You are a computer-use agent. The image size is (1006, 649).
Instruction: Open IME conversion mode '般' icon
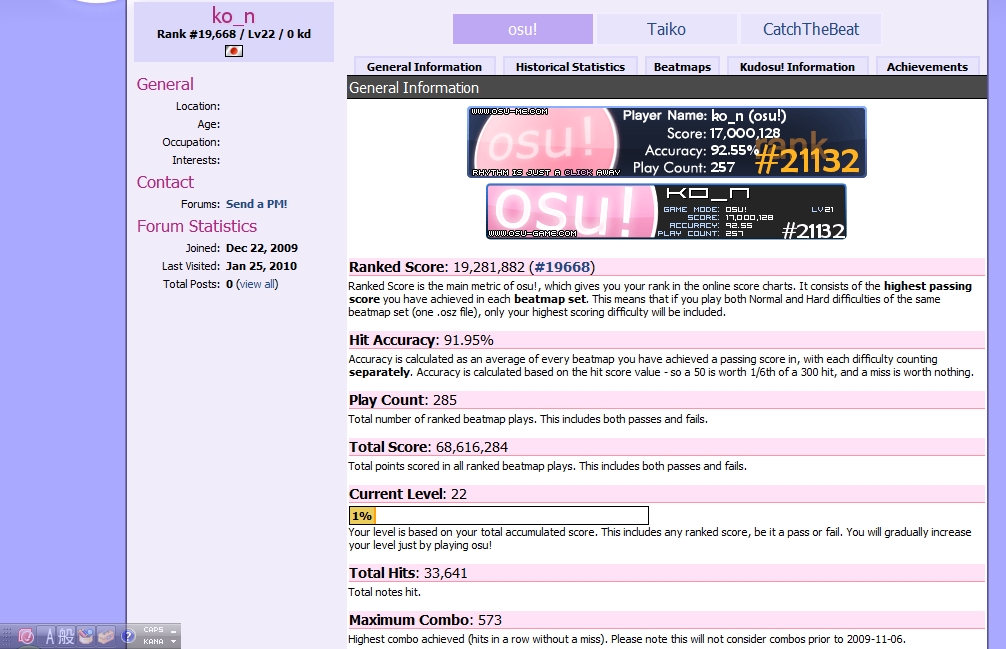(66, 636)
